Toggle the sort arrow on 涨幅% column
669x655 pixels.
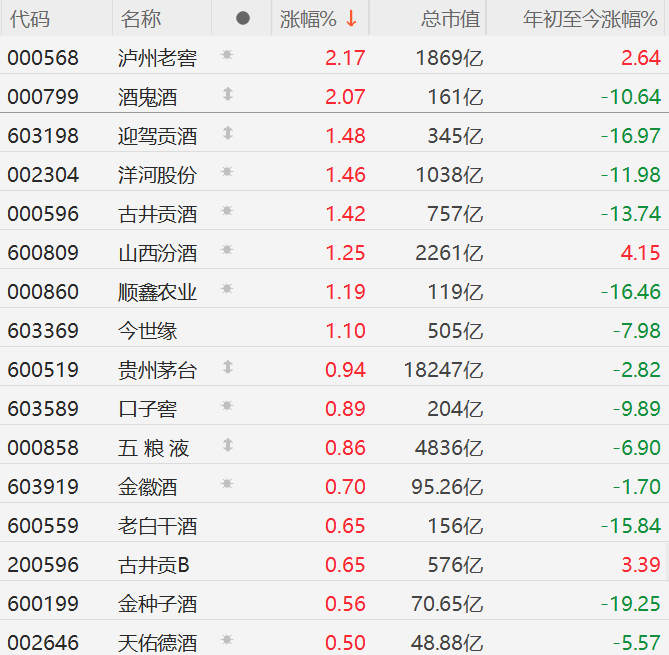pyautogui.click(x=351, y=18)
